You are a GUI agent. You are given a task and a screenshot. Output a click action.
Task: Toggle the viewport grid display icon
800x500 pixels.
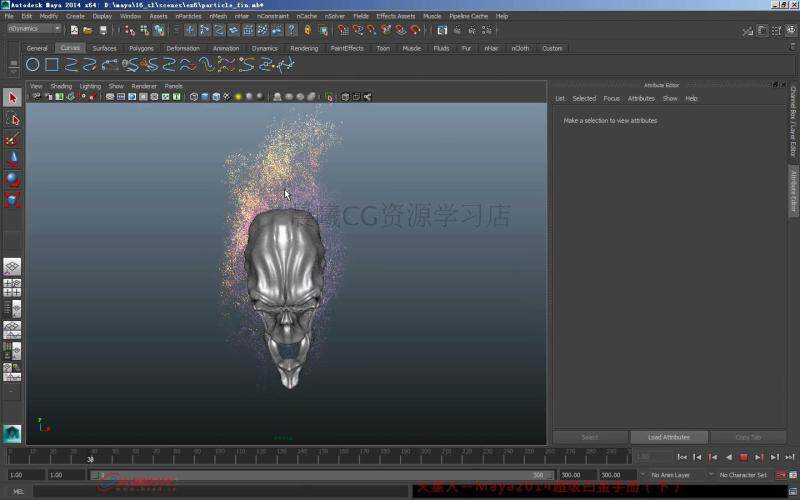point(110,97)
